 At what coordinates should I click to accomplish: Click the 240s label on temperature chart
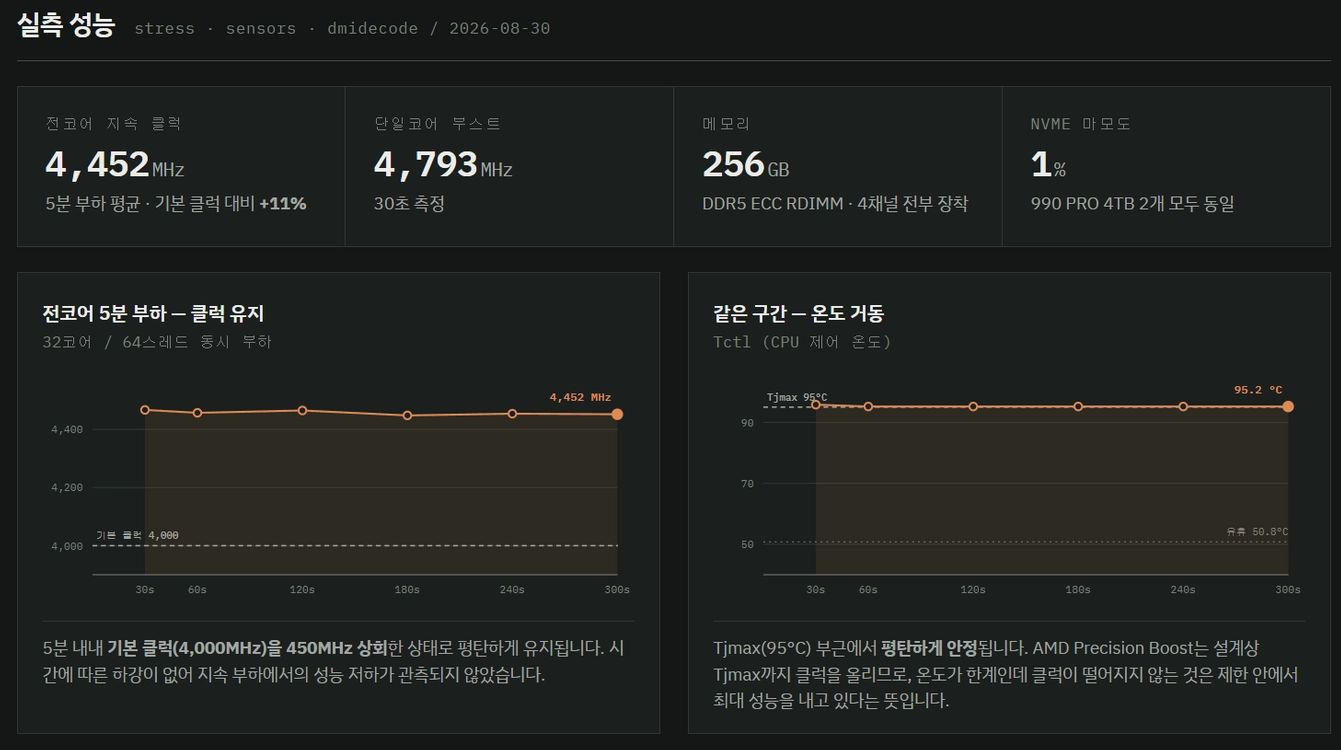(1183, 590)
